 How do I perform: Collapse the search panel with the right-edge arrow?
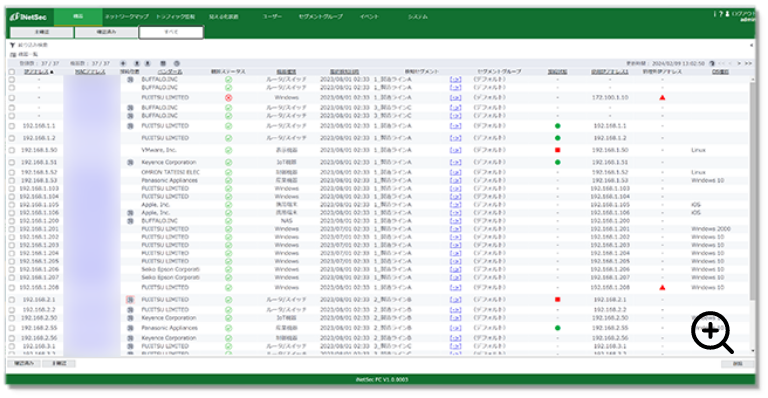pyautogui.click(x=751, y=45)
